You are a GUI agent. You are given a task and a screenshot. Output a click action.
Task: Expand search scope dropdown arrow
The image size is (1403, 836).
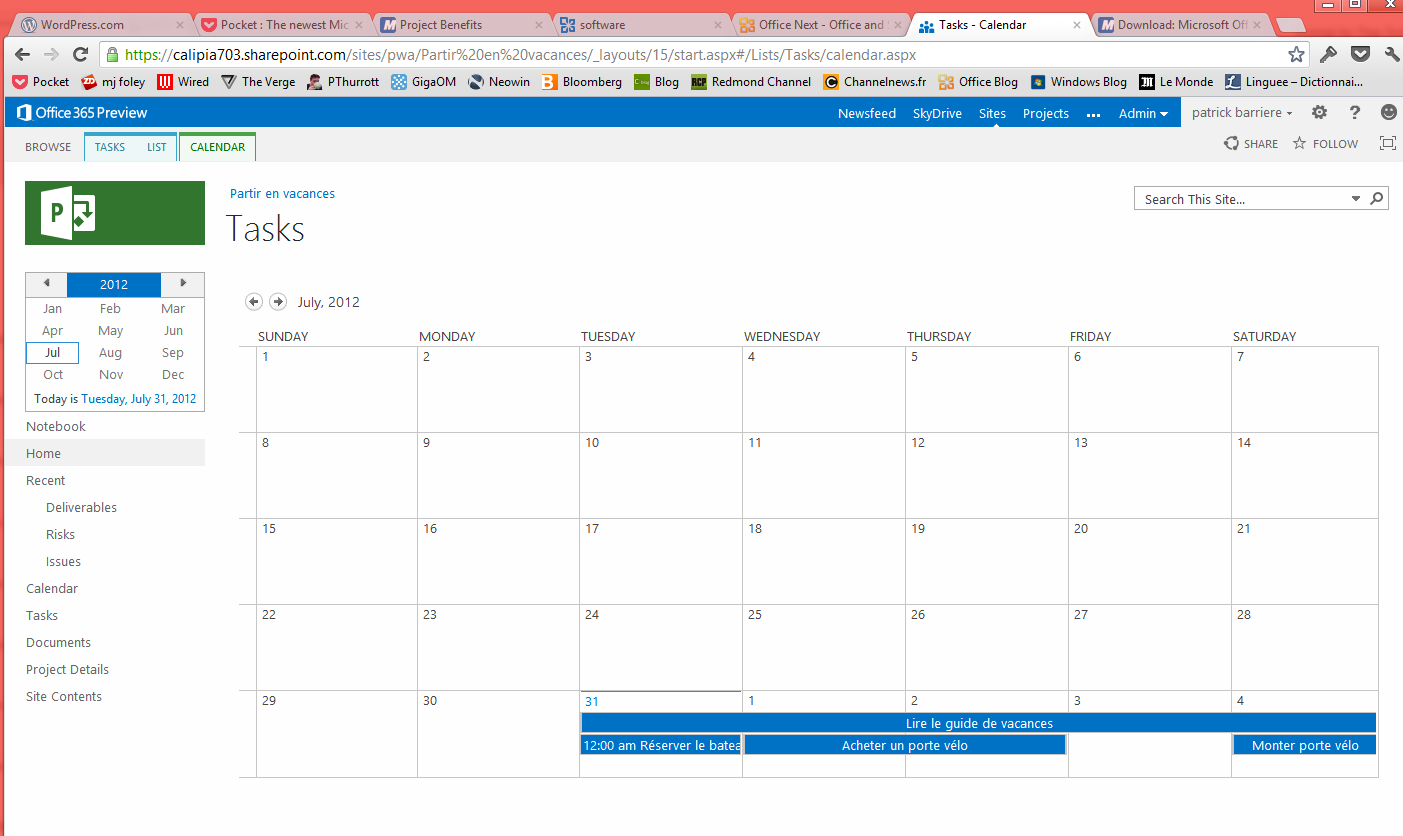click(x=1356, y=199)
